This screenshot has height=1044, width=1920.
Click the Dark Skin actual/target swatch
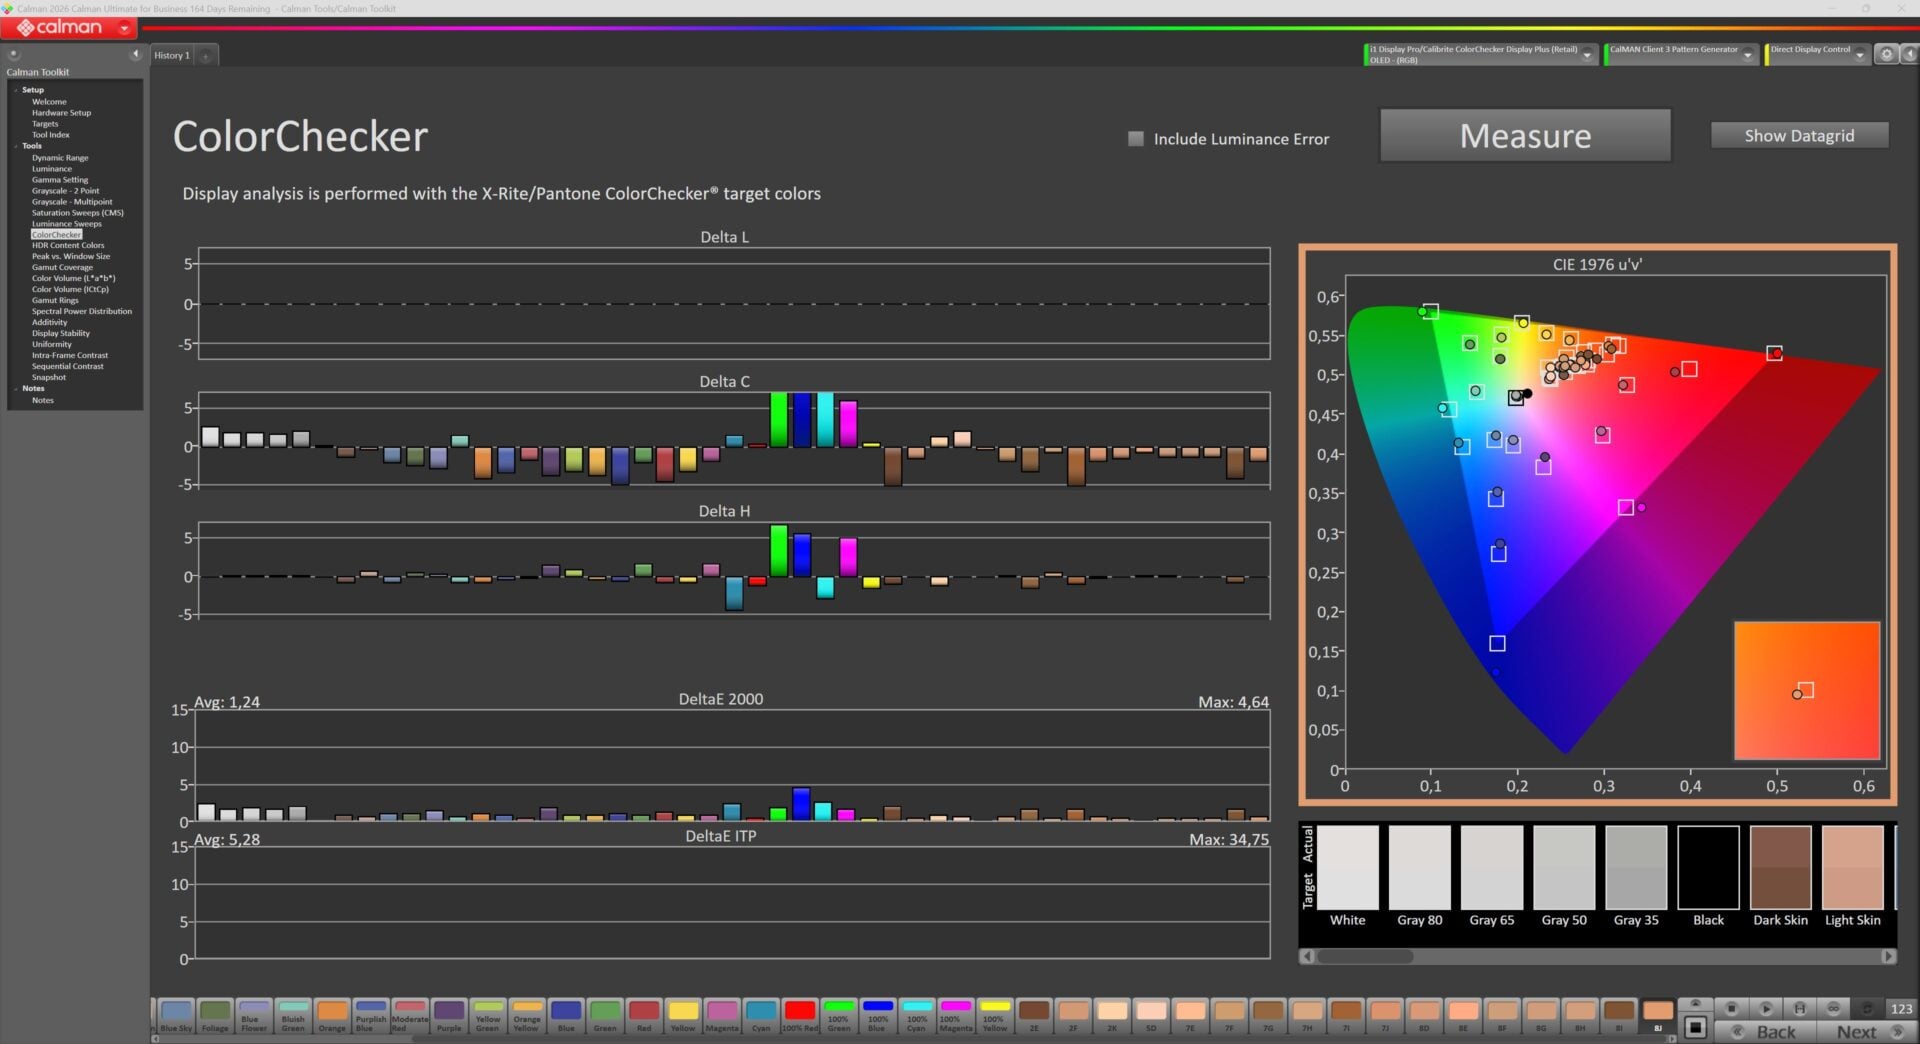(x=1780, y=867)
